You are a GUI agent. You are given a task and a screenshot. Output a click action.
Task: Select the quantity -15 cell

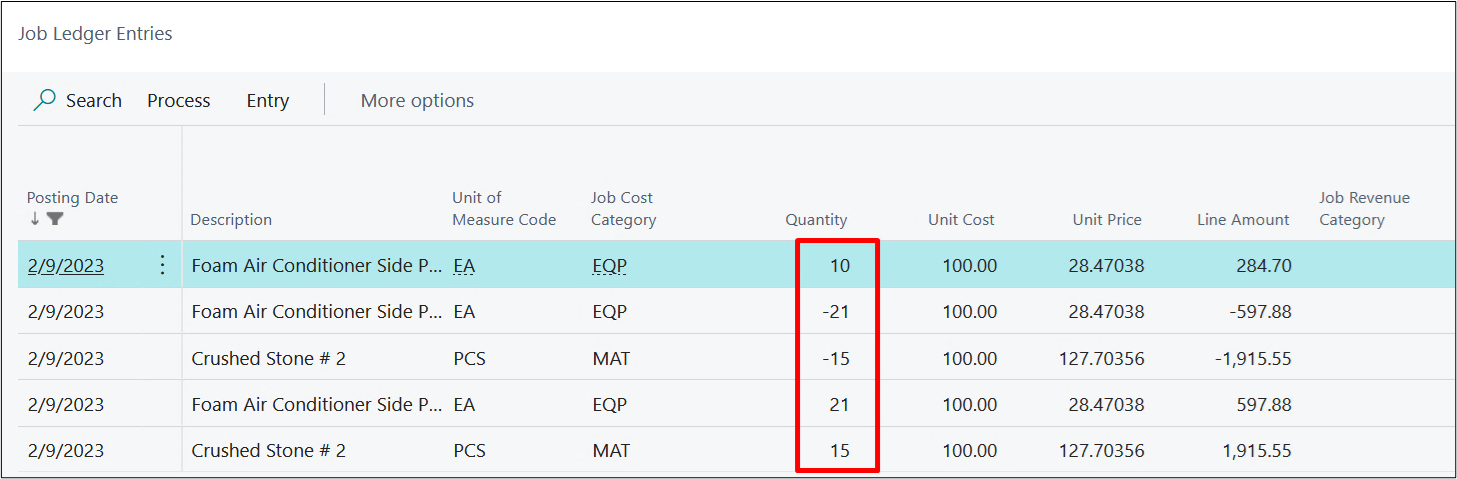click(x=835, y=358)
